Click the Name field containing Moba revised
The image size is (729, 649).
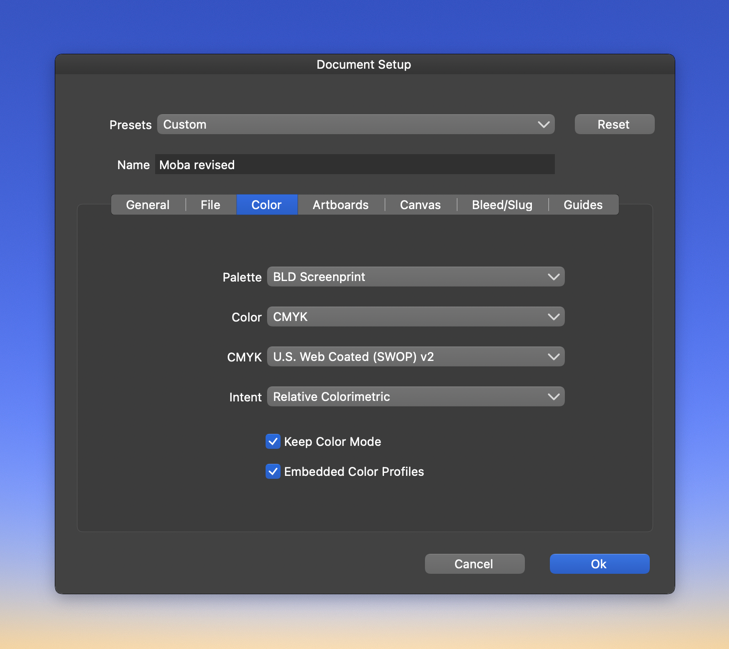(x=354, y=165)
